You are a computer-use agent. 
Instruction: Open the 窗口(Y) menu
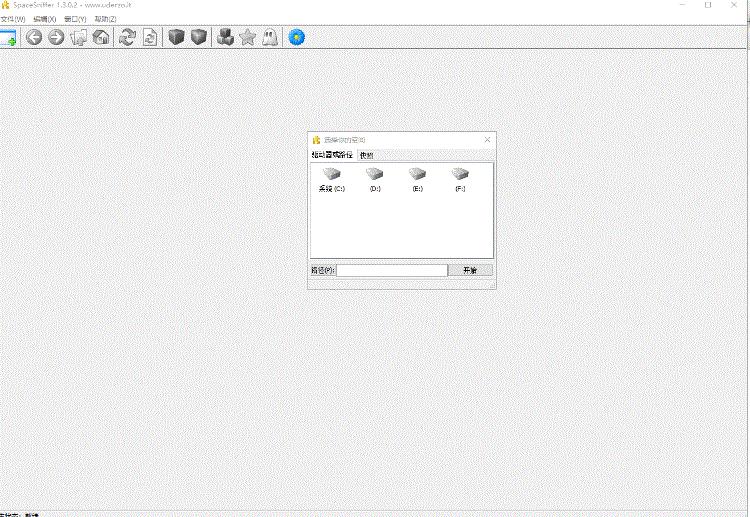[x=75, y=19]
